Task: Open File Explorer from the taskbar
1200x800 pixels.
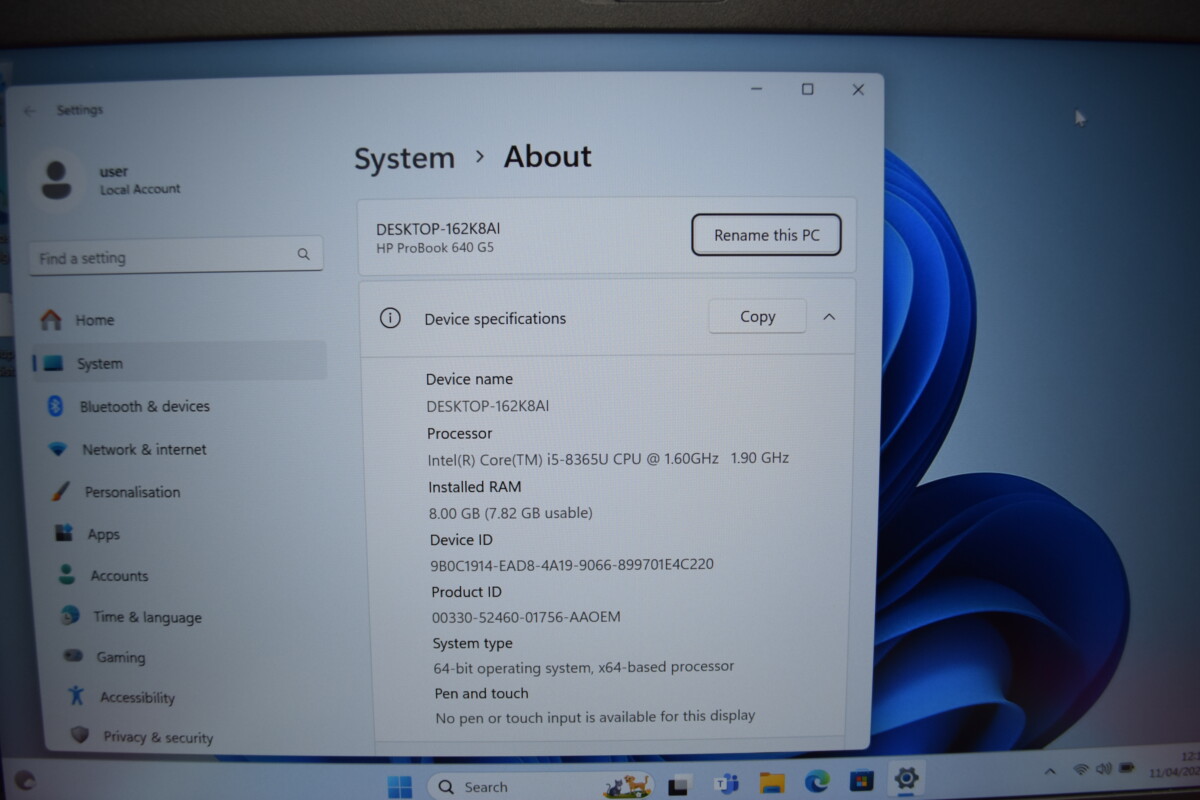Action: point(771,783)
